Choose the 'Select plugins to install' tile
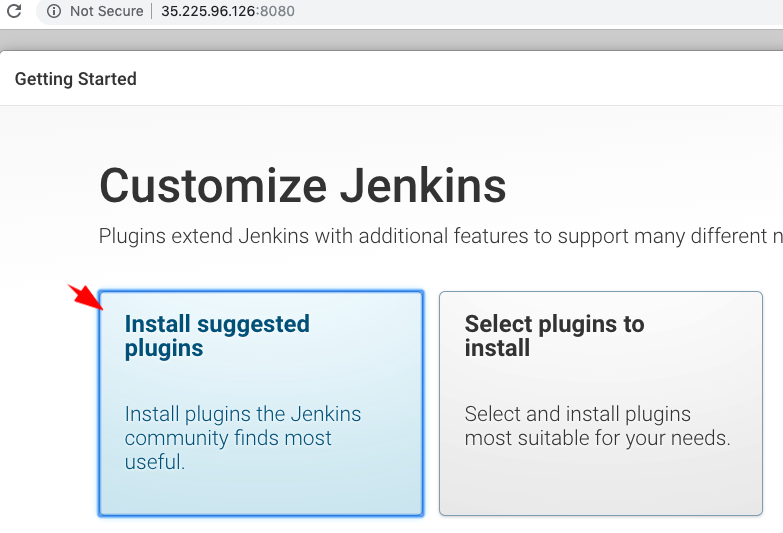This screenshot has height=533, width=783. coord(600,403)
